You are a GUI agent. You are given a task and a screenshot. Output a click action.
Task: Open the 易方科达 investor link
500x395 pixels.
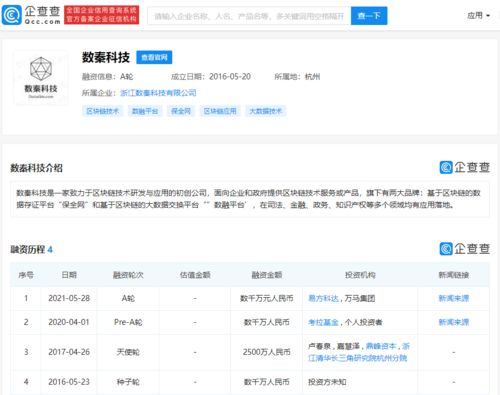click(323, 298)
